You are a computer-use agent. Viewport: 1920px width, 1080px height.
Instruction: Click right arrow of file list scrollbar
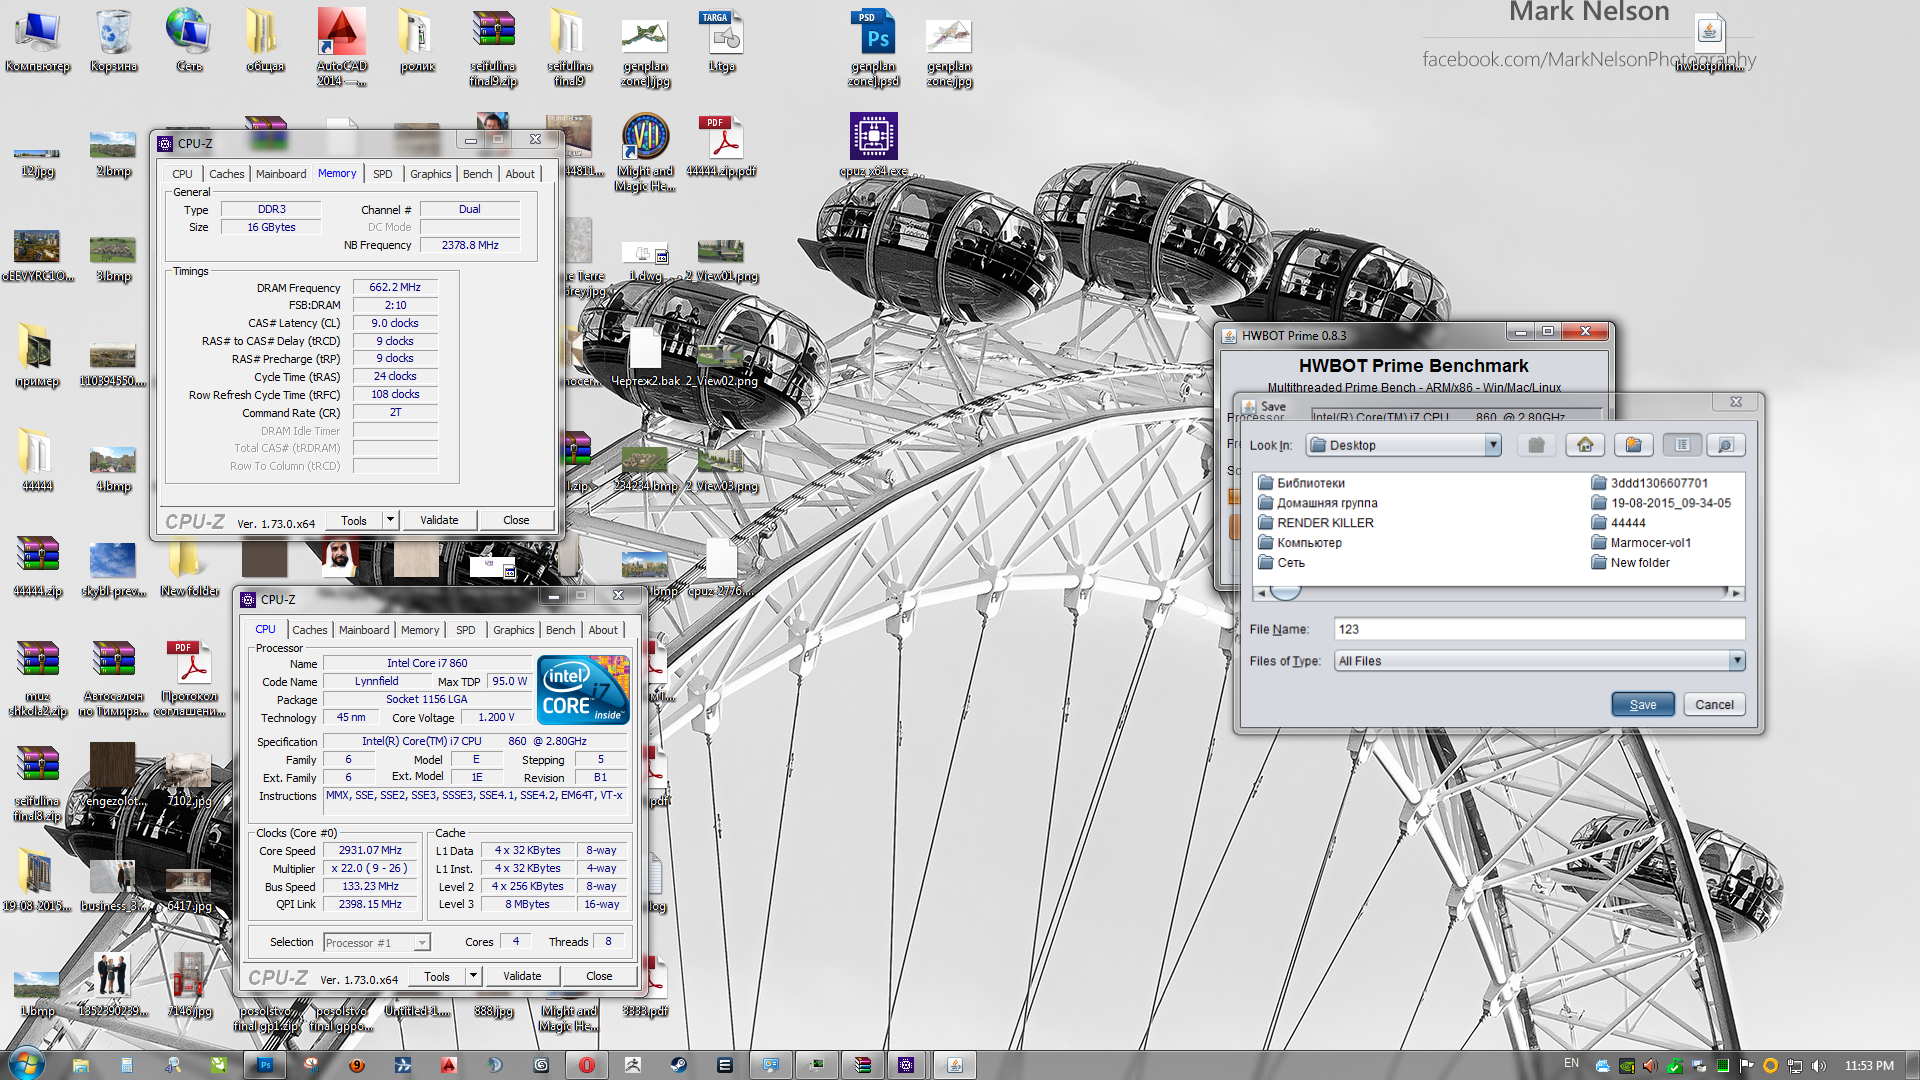(x=1736, y=593)
